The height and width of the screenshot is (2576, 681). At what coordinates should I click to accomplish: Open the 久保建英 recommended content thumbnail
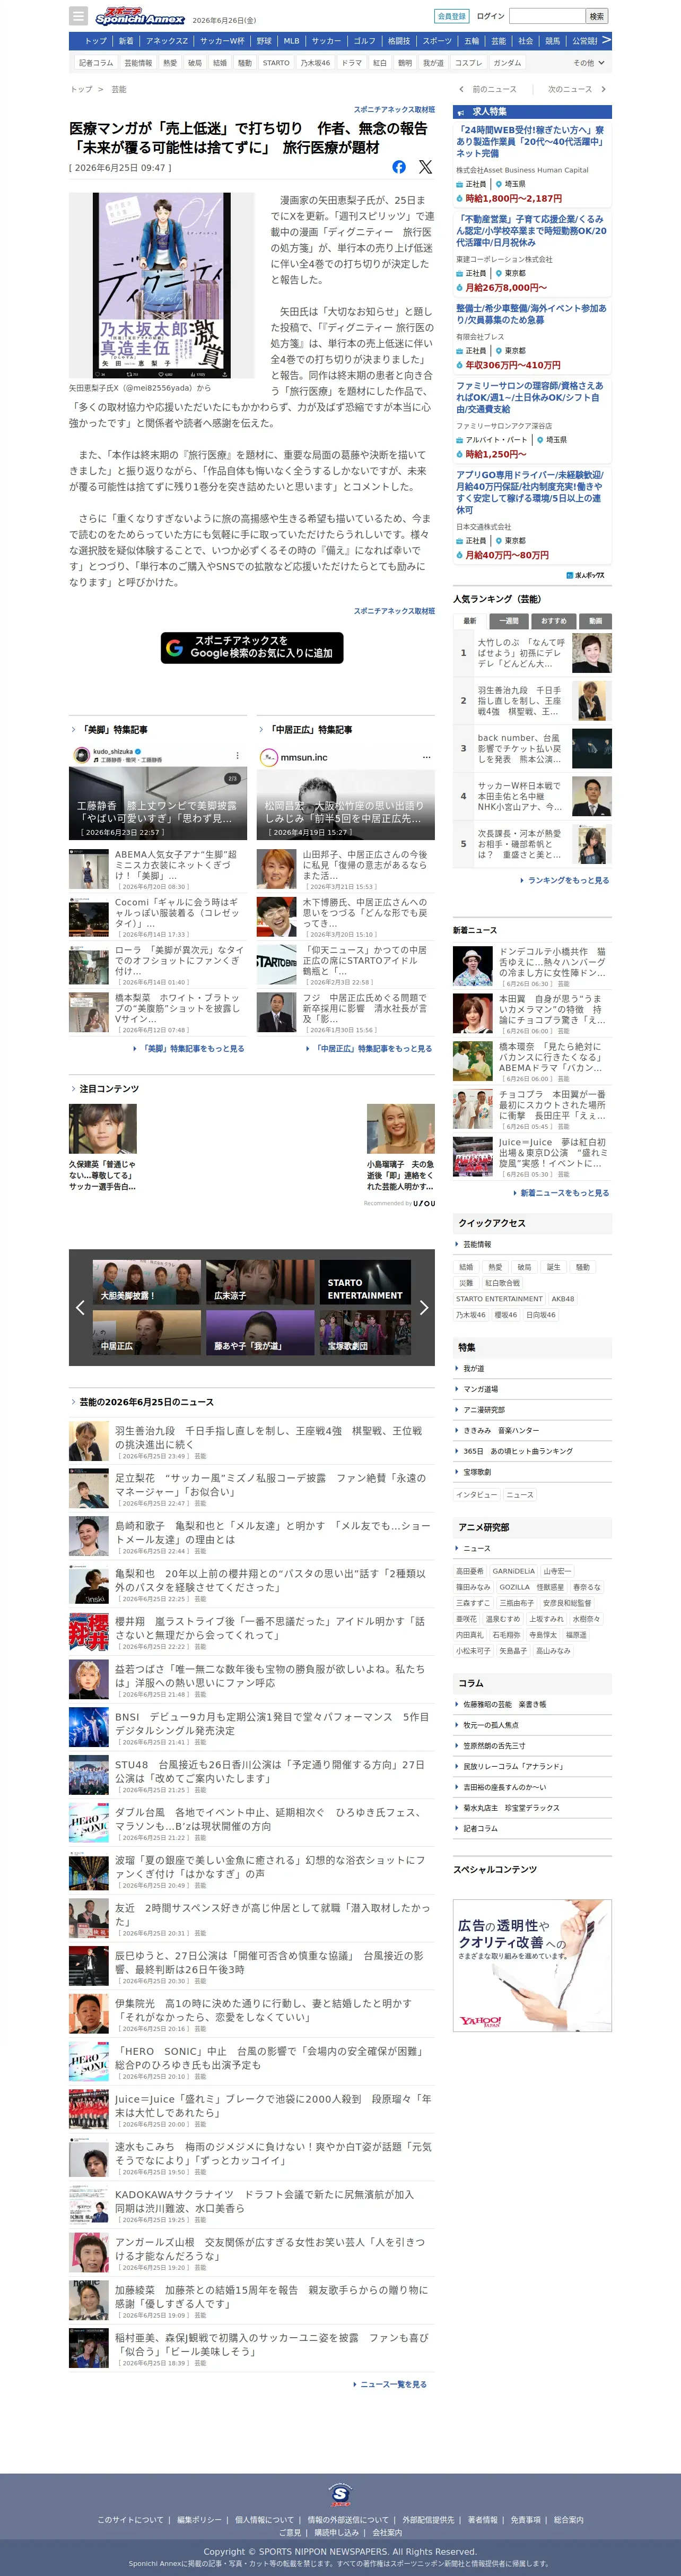103,1129
